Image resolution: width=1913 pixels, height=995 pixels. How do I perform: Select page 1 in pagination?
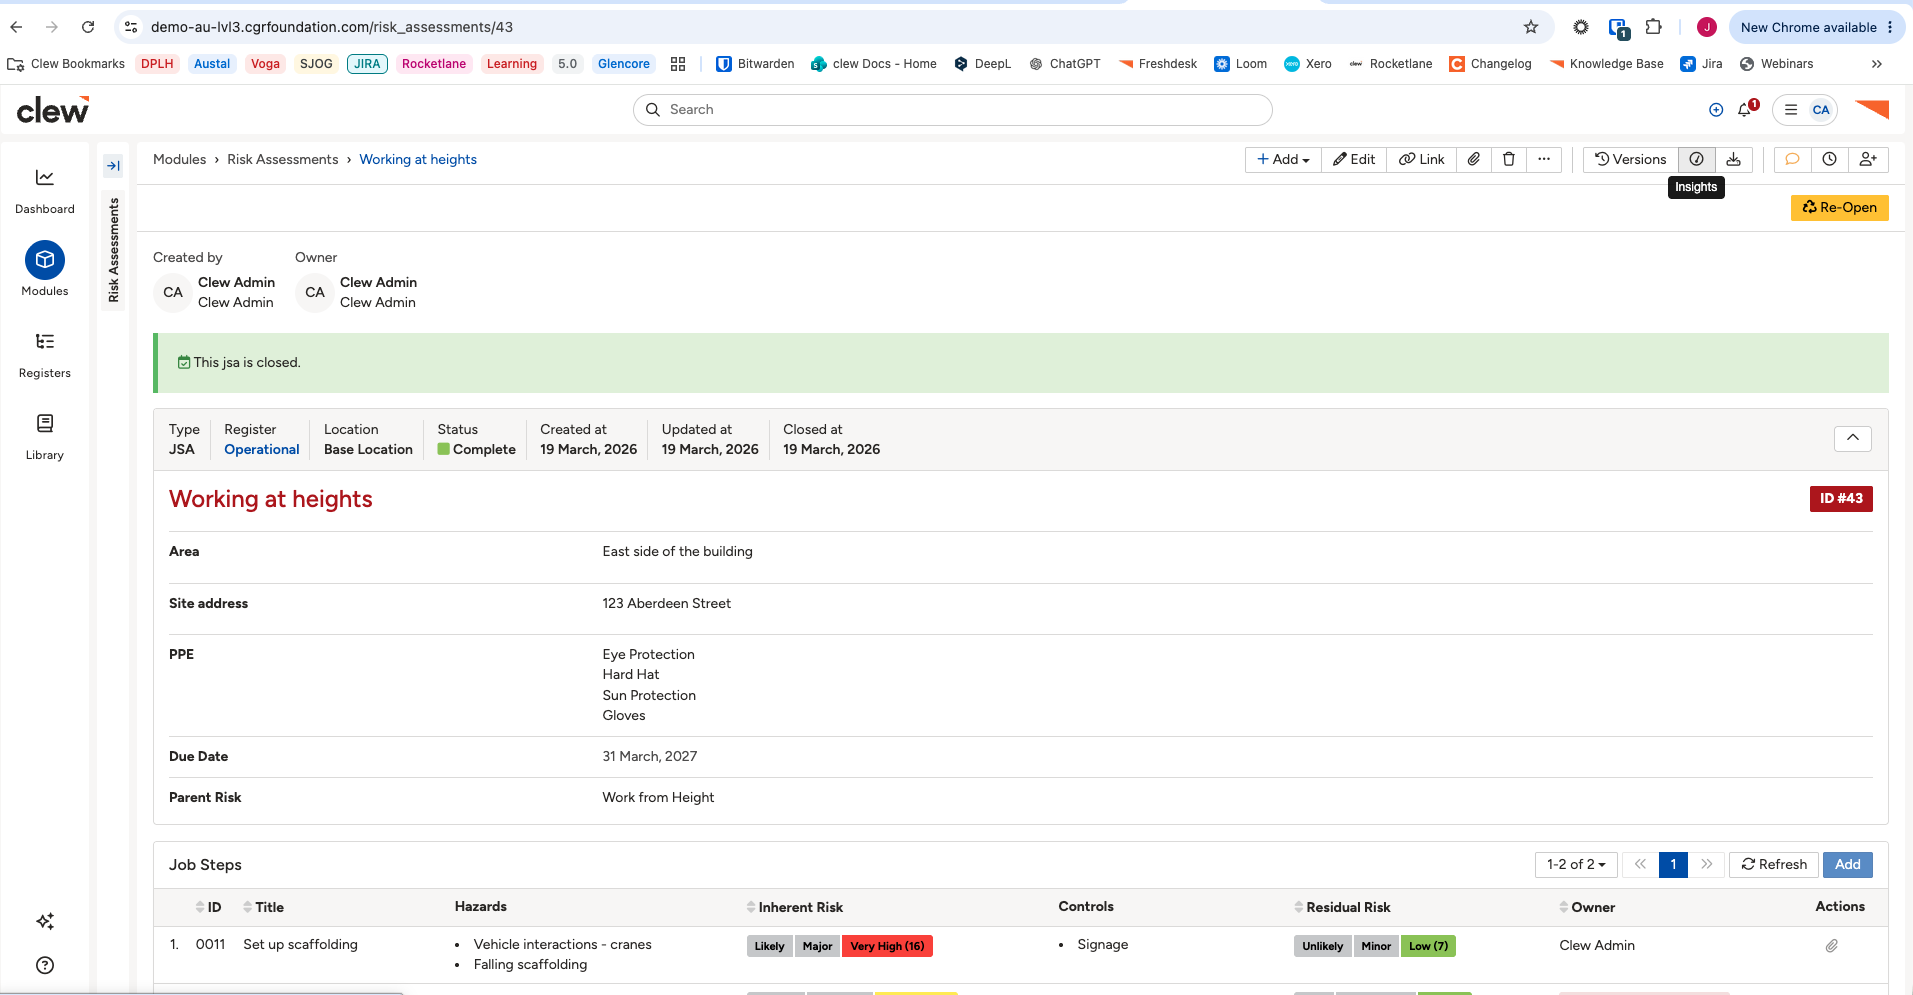(x=1673, y=864)
